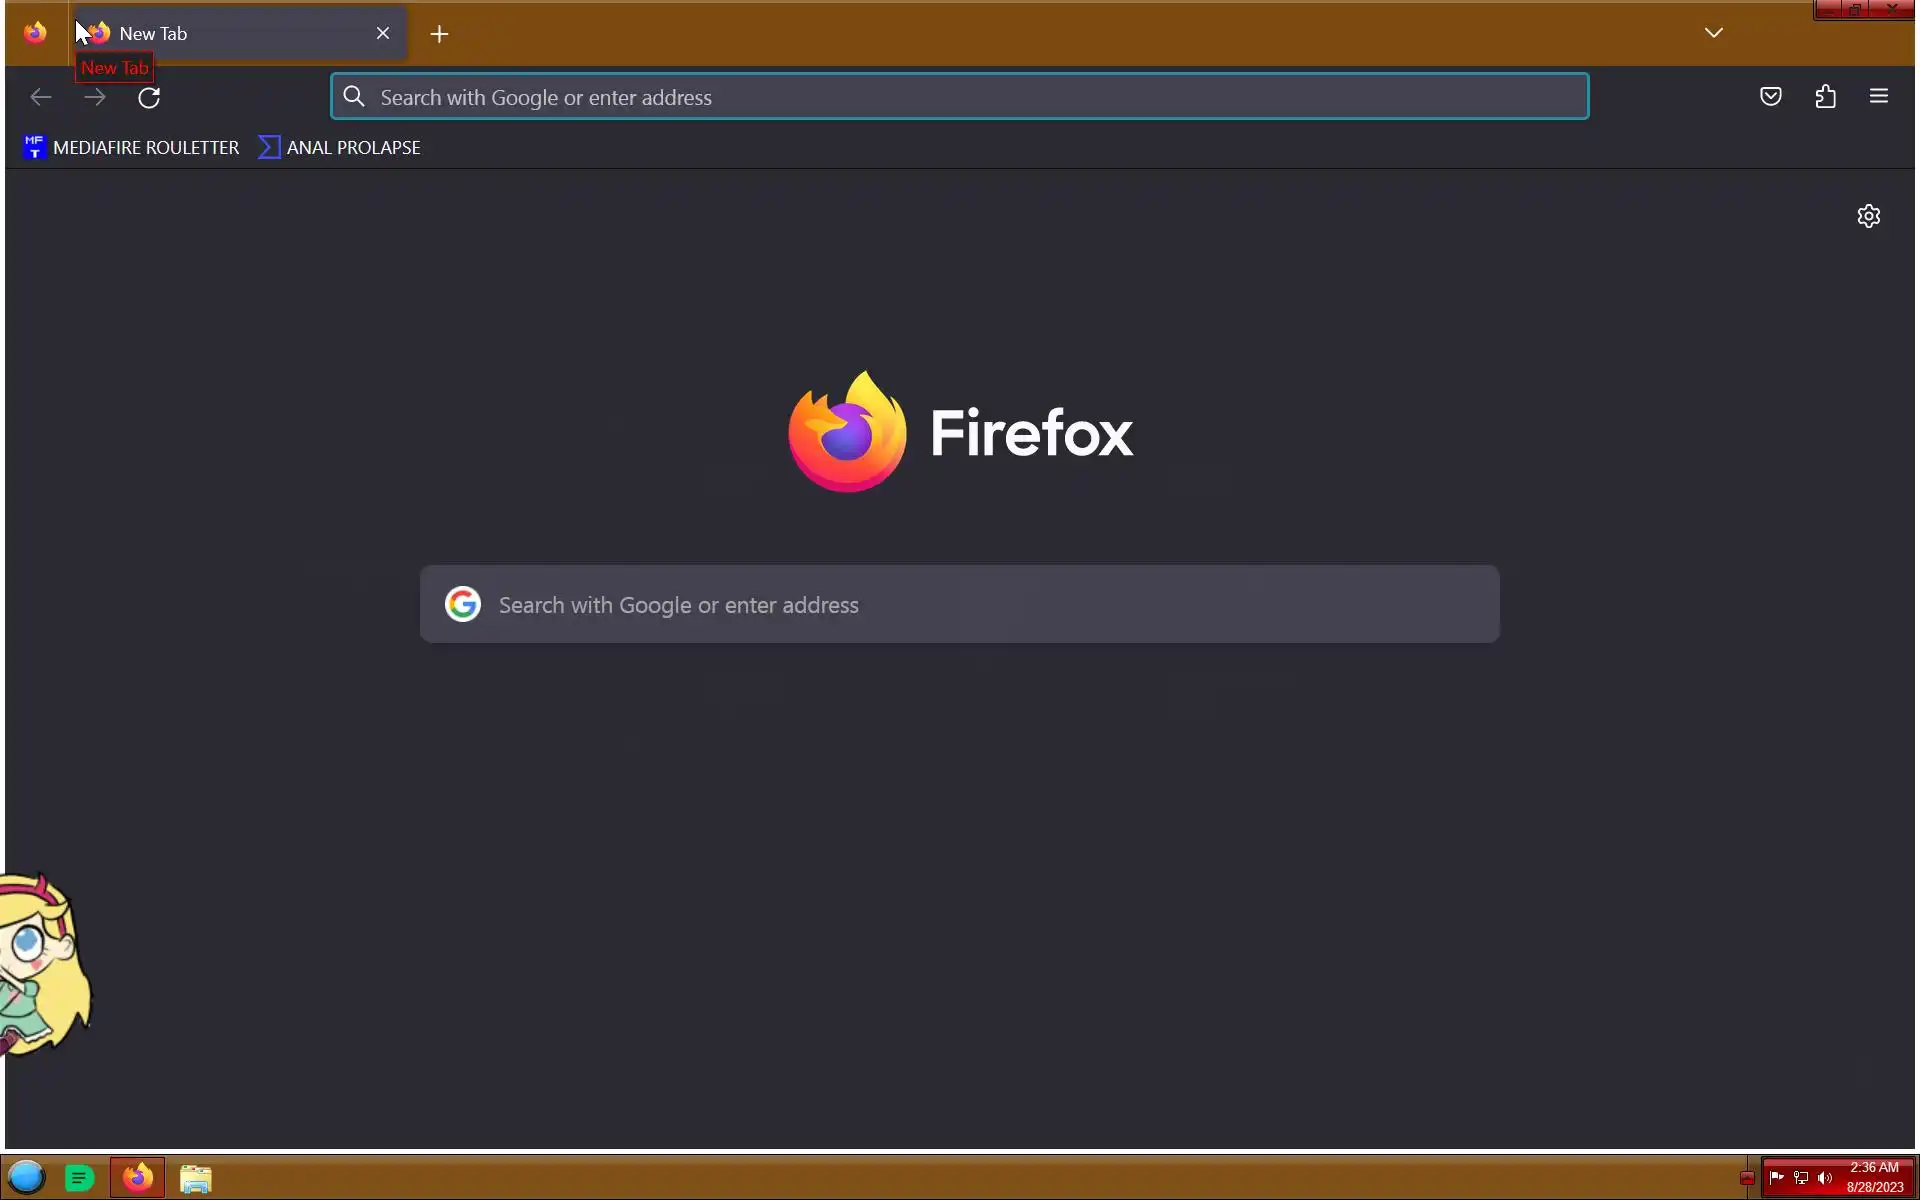Screen dimensions: 1920x1200
Task: Click the central Google search box
Action: tap(960, 605)
